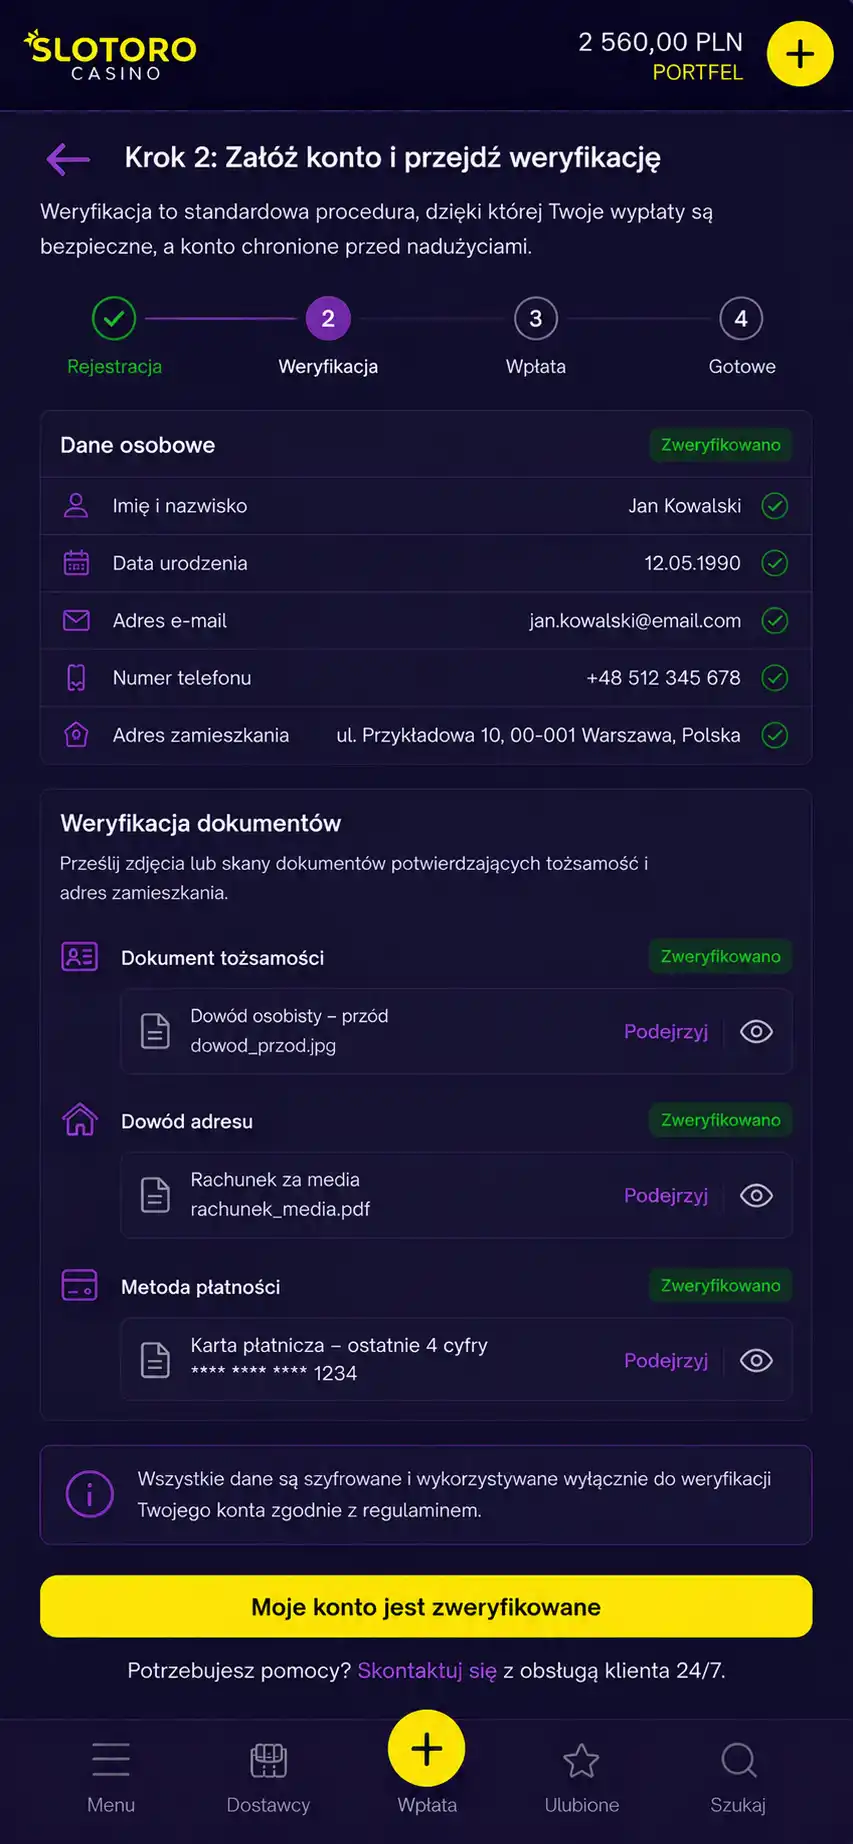Click the info icon in the encryption notice
The height and width of the screenshot is (1844, 853).
pos(90,1494)
